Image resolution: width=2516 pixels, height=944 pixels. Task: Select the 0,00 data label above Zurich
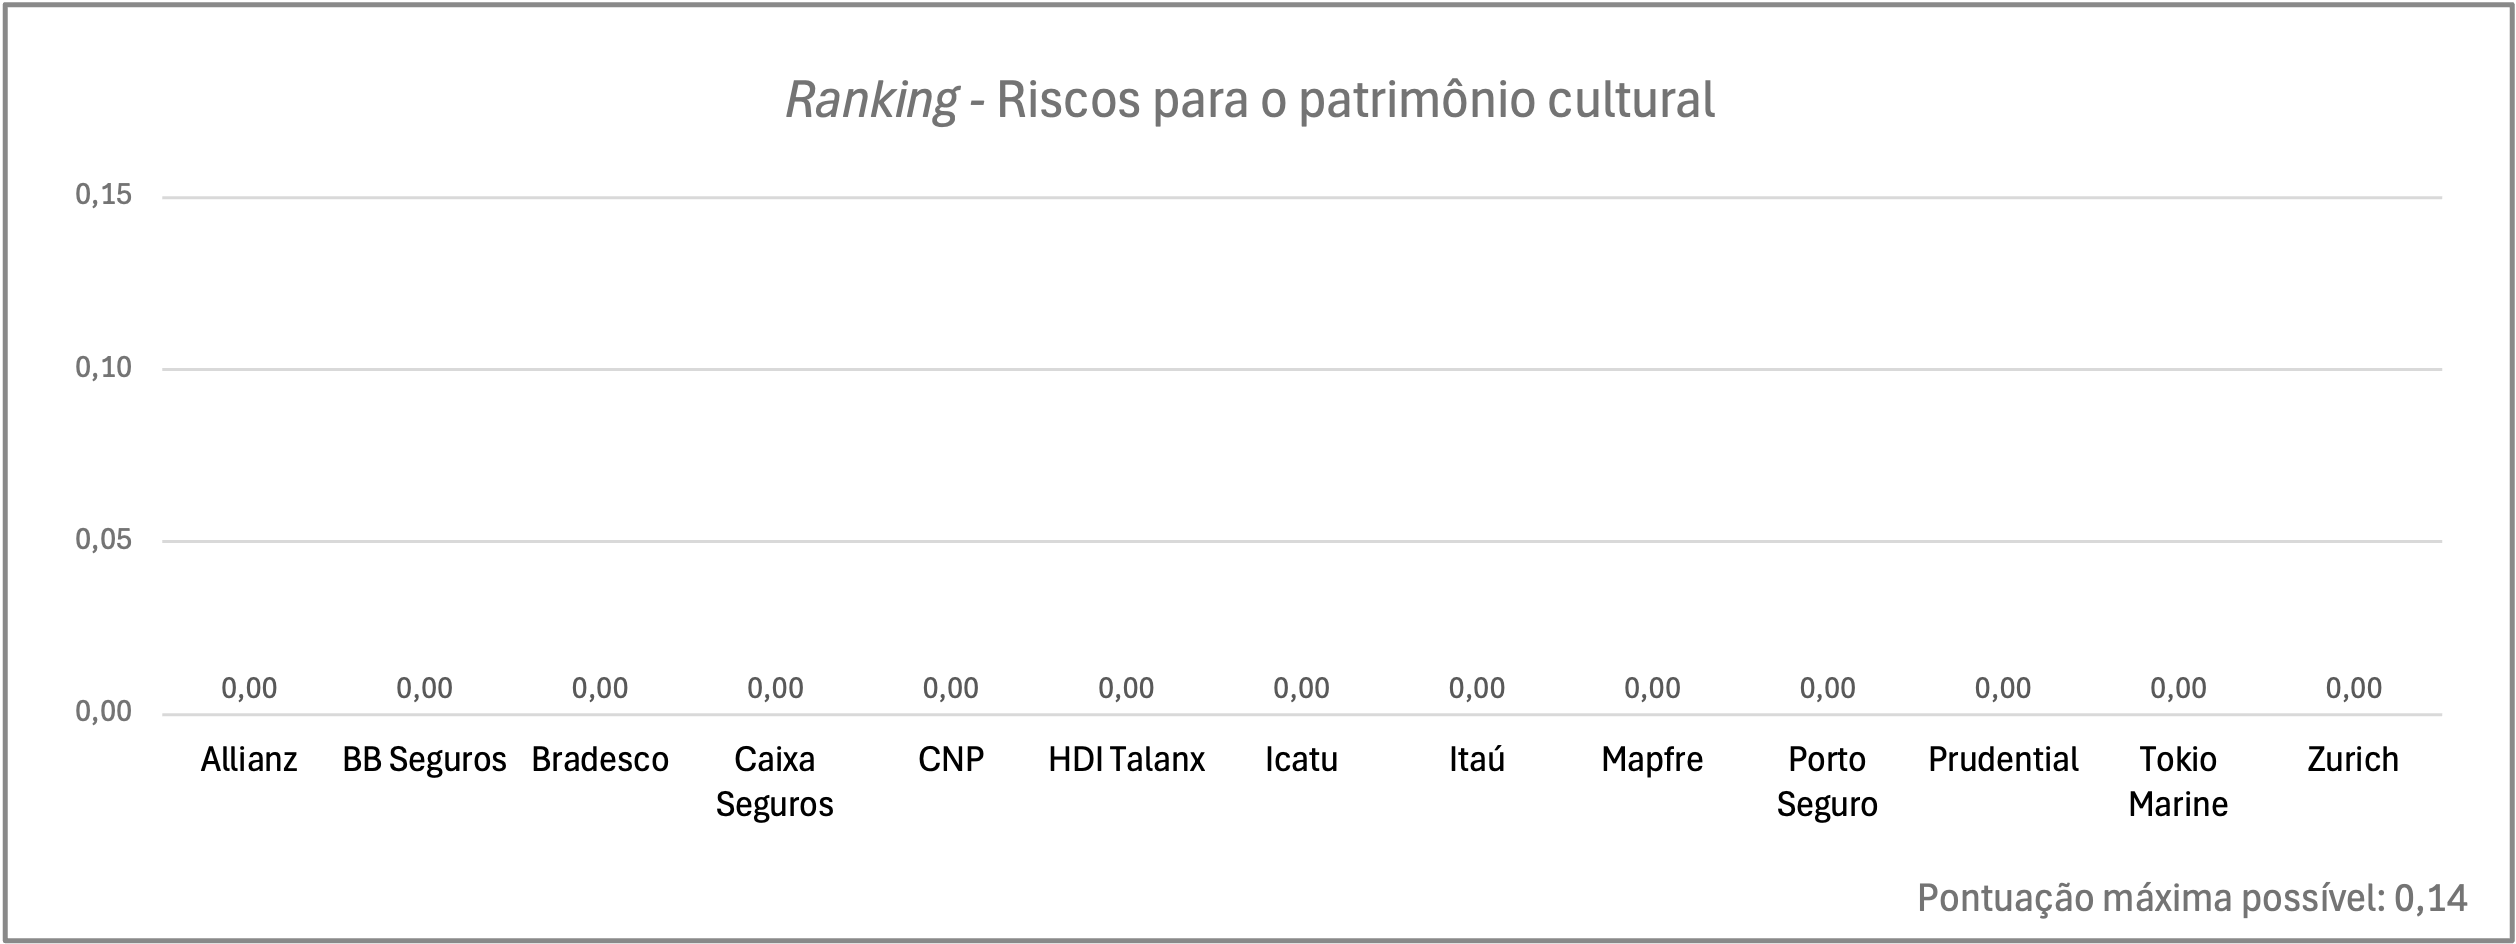point(2354,688)
